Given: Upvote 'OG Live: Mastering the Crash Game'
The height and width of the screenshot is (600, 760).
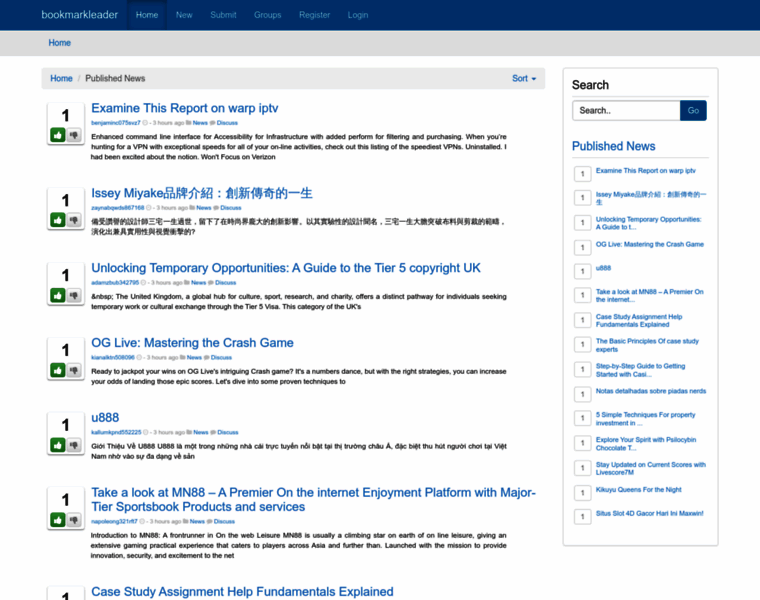Looking at the screenshot, I should pos(58,370).
